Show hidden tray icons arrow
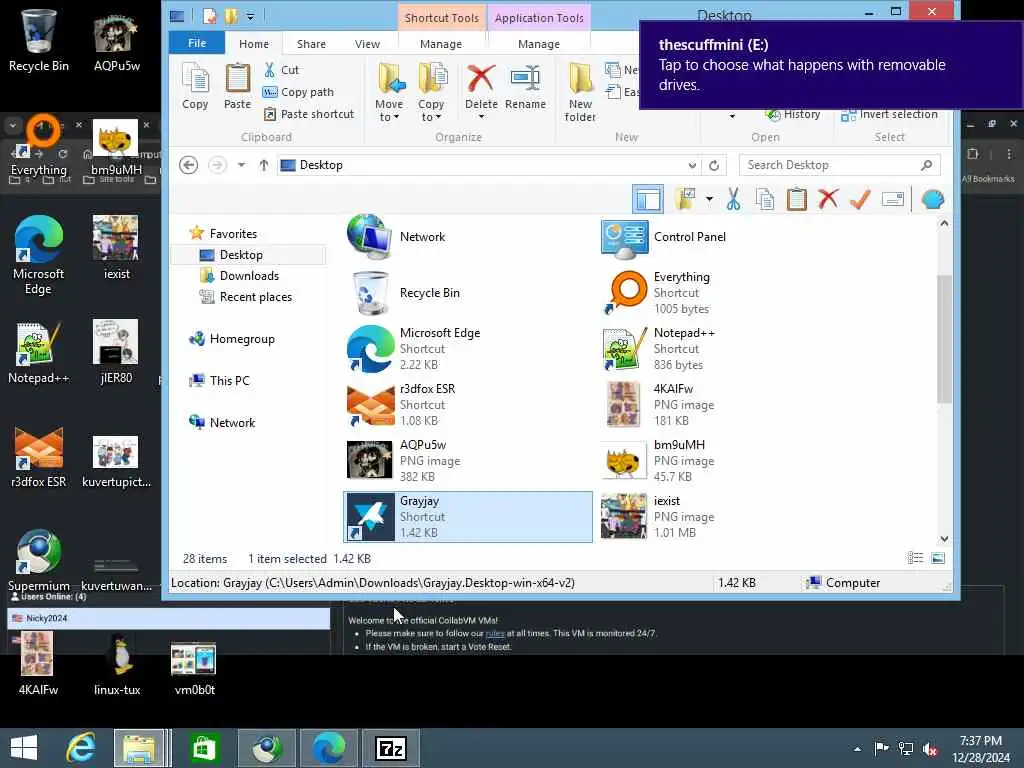This screenshot has height=768, width=1024. (857, 749)
